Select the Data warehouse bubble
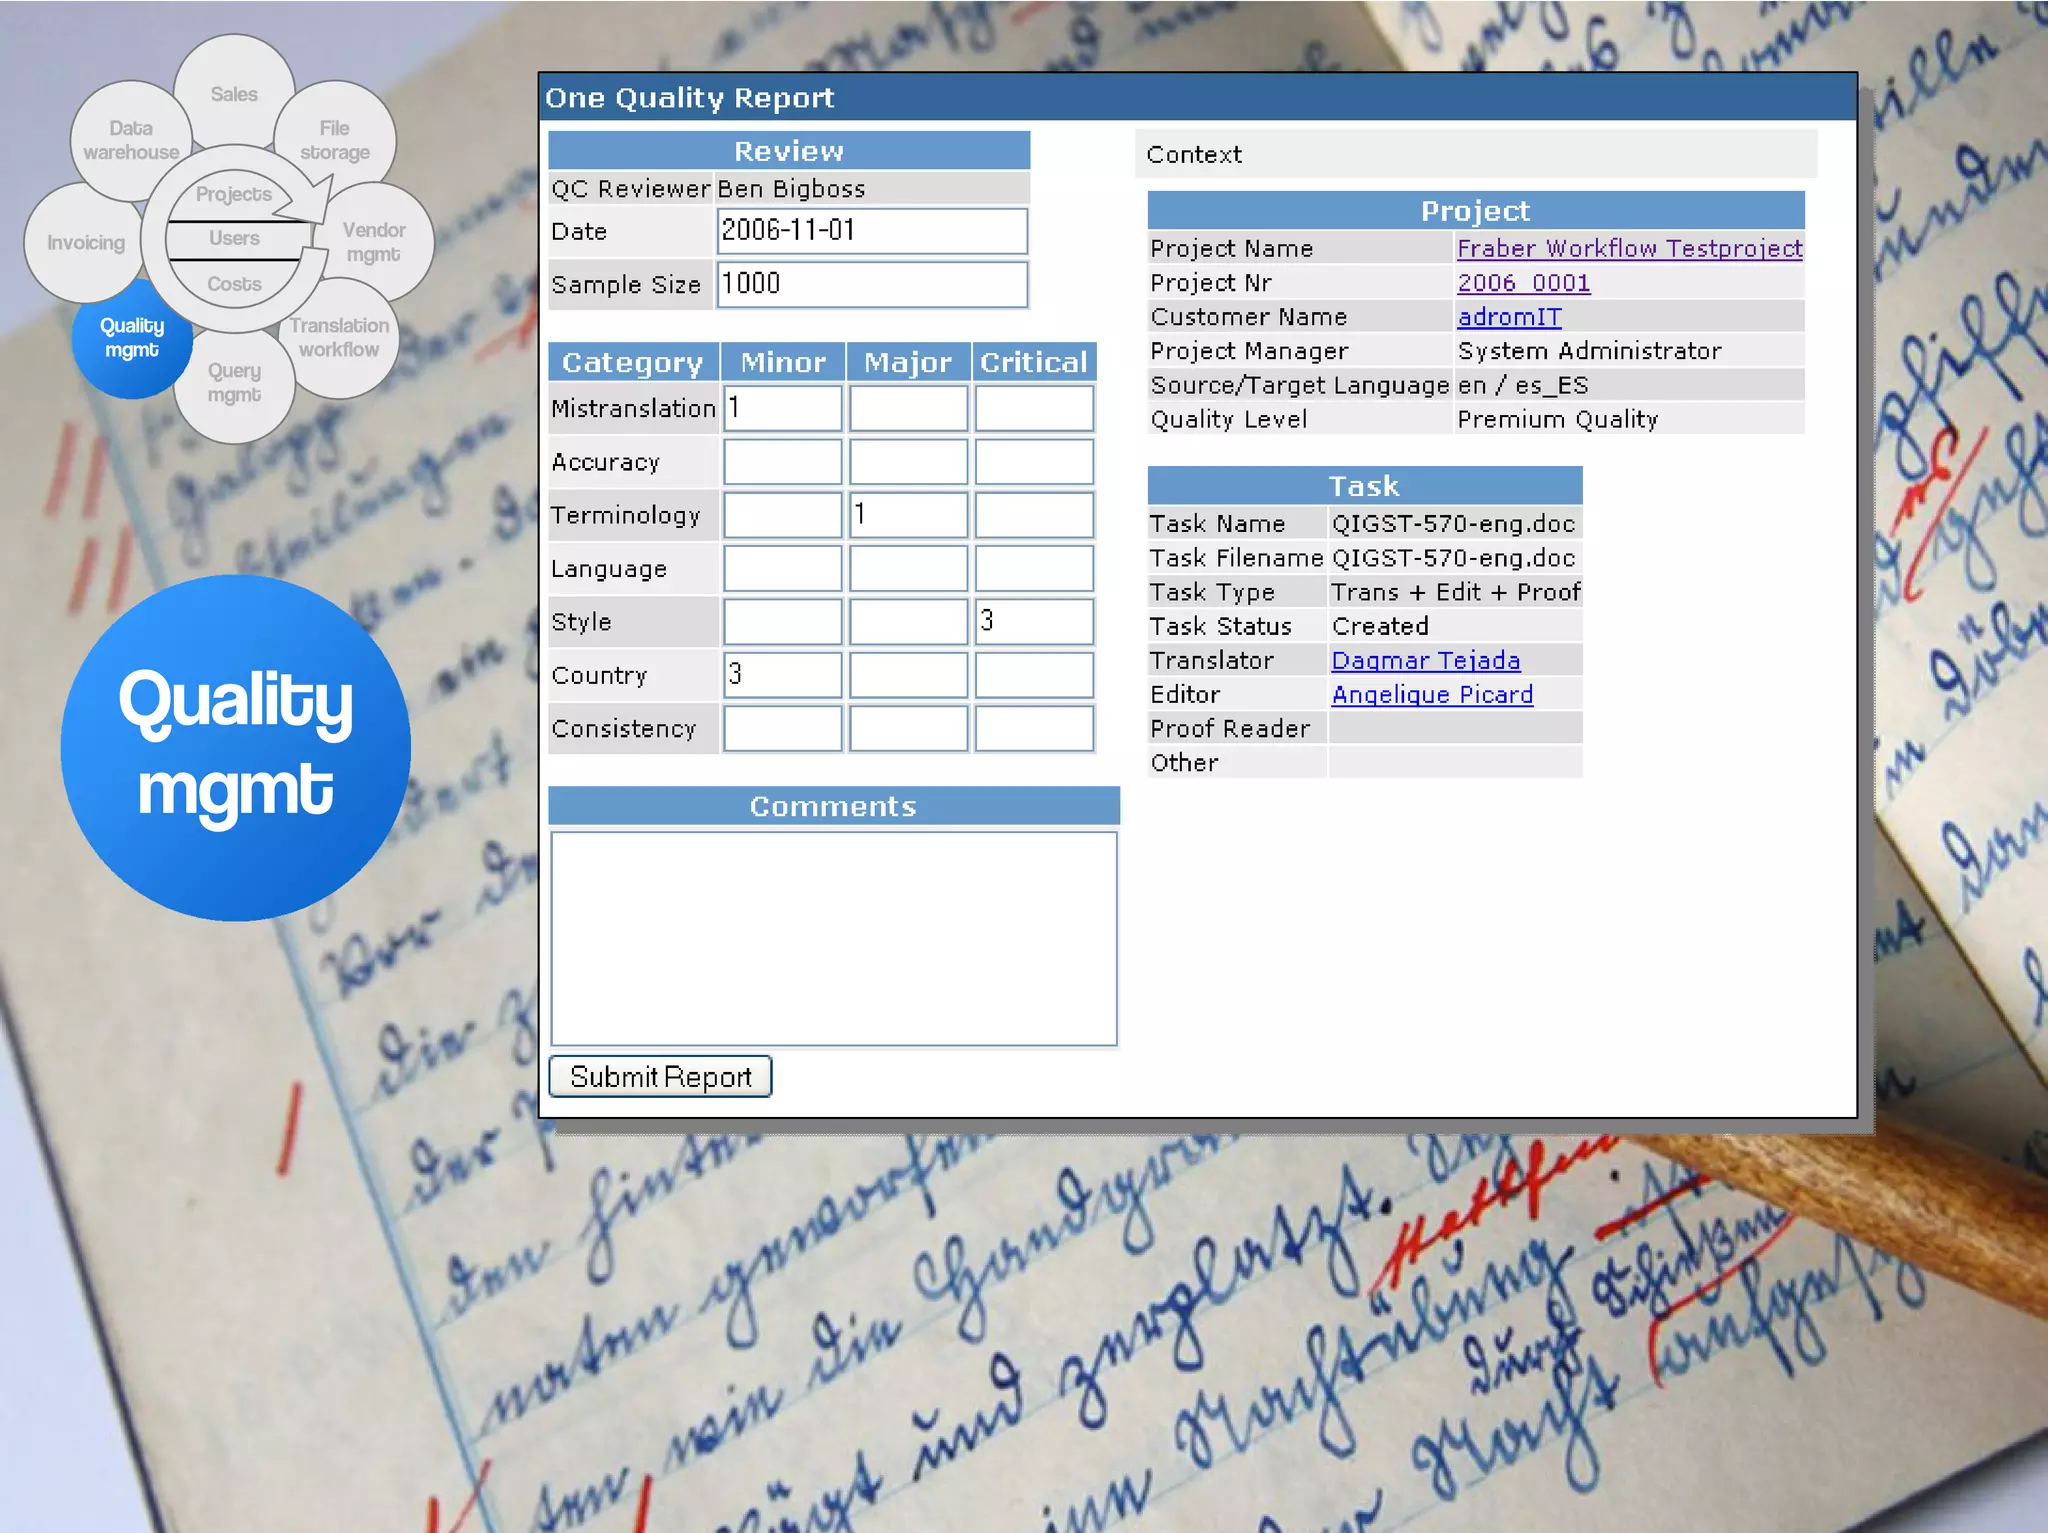This screenshot has height=1533, width=2048. (x=130, y=140)
